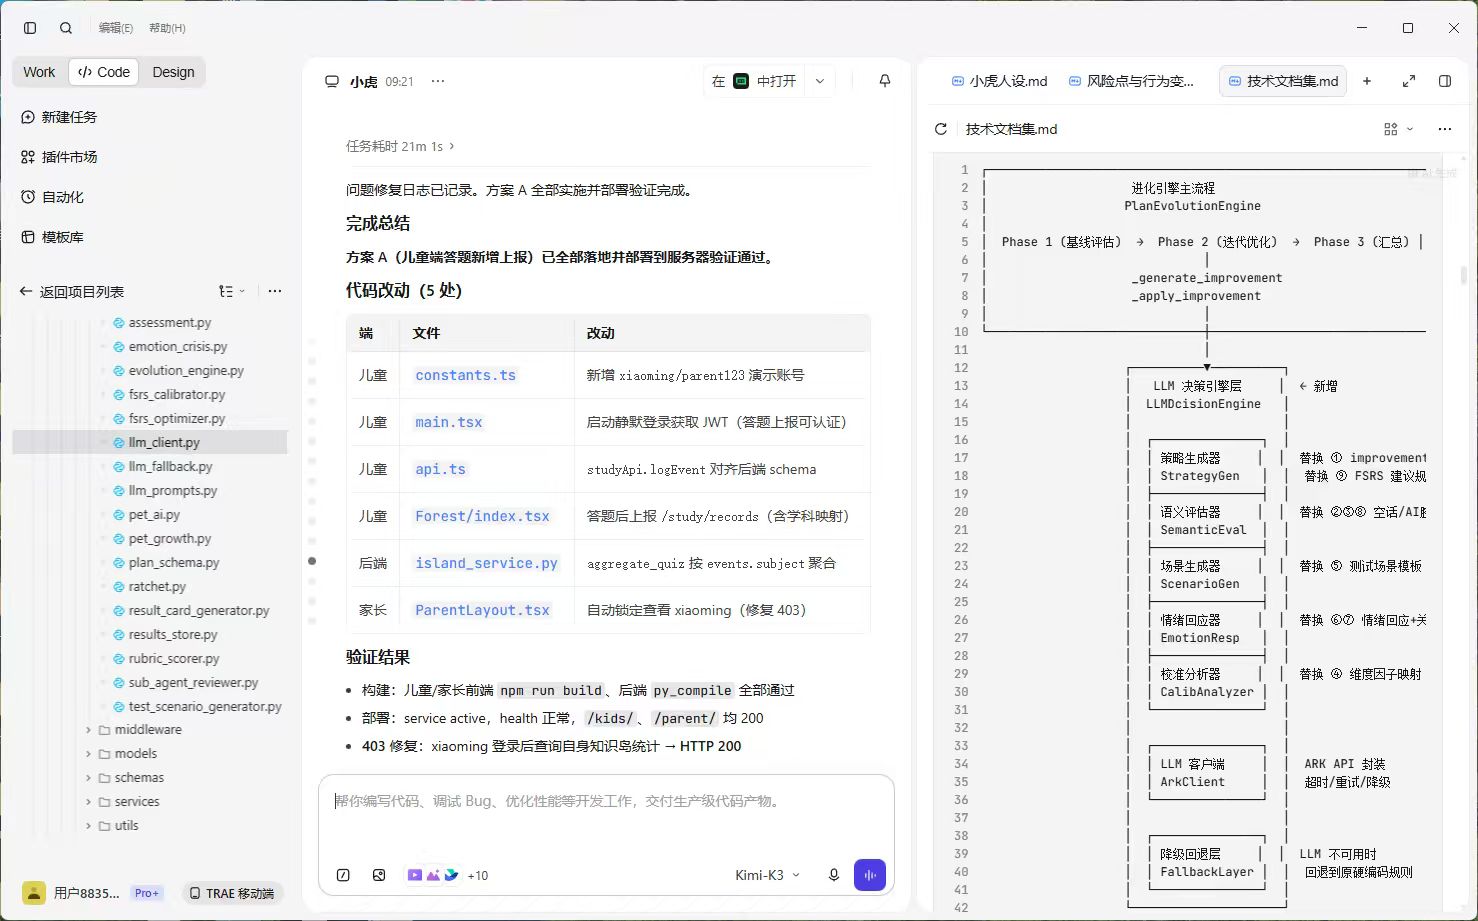Toggle the right split panel icon
This screenshot has width=1478, height=921.
coord(1445,81)
